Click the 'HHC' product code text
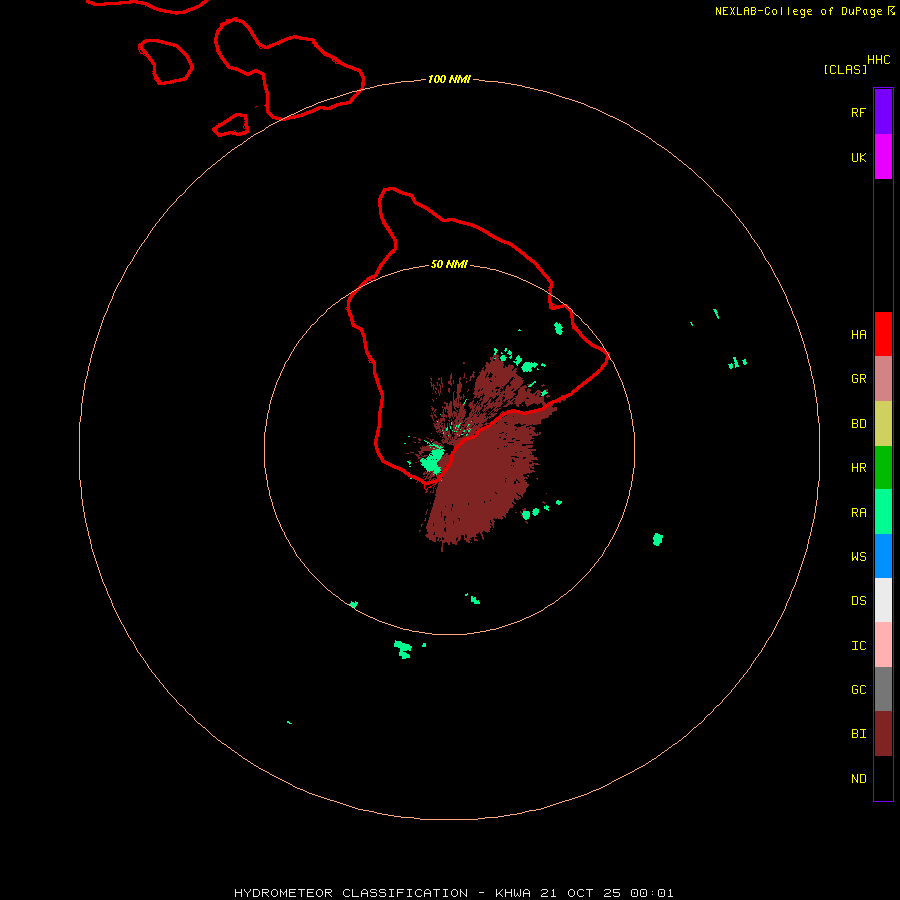 (879, 60)
